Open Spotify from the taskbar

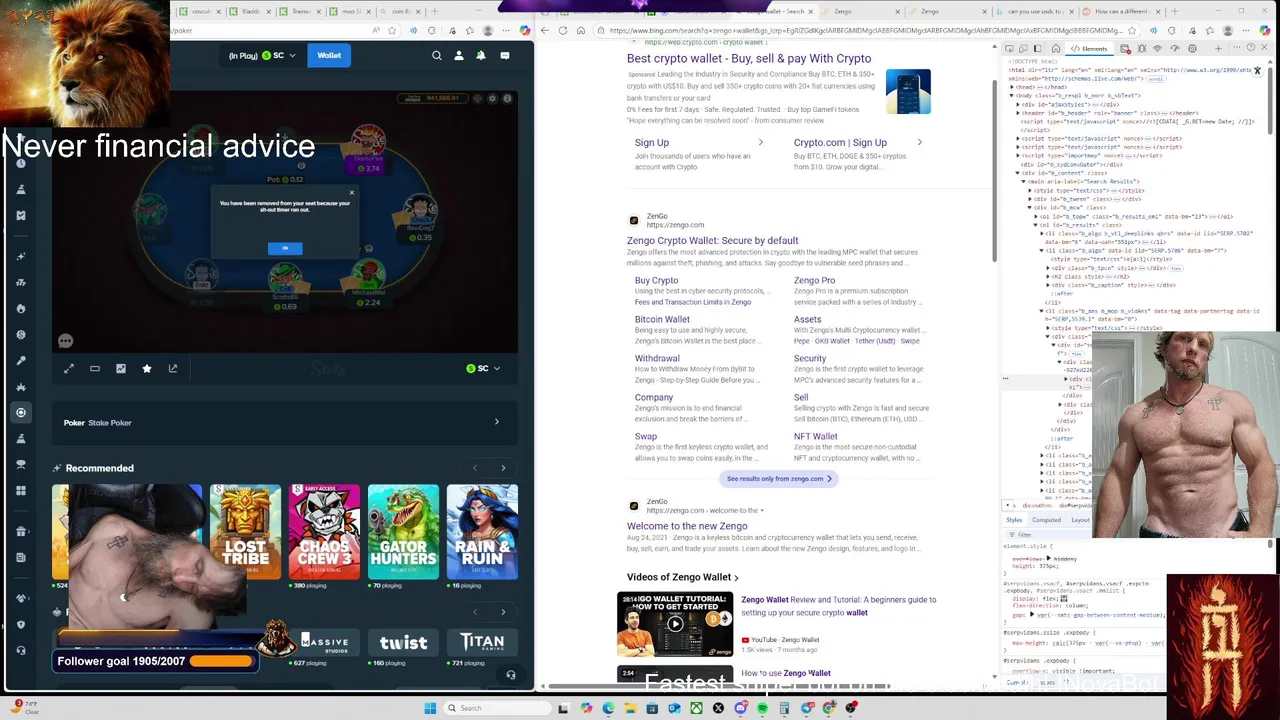tap(762, 708)
